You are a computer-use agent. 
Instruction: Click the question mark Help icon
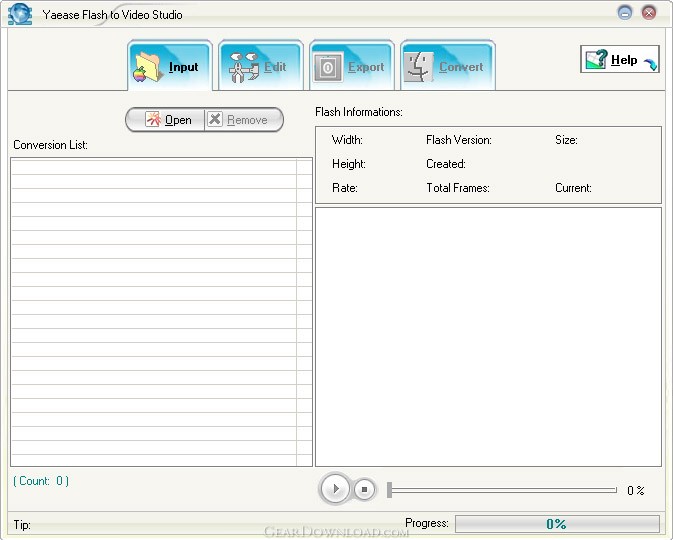[597, 59]
